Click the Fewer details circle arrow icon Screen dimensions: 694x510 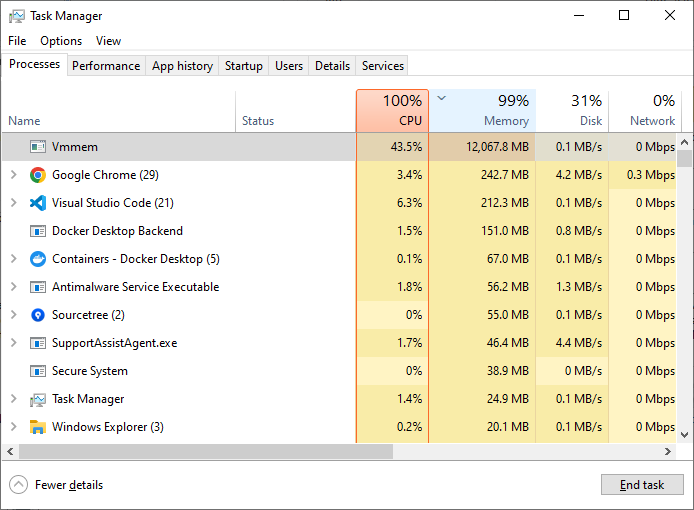tap(18, 485)
